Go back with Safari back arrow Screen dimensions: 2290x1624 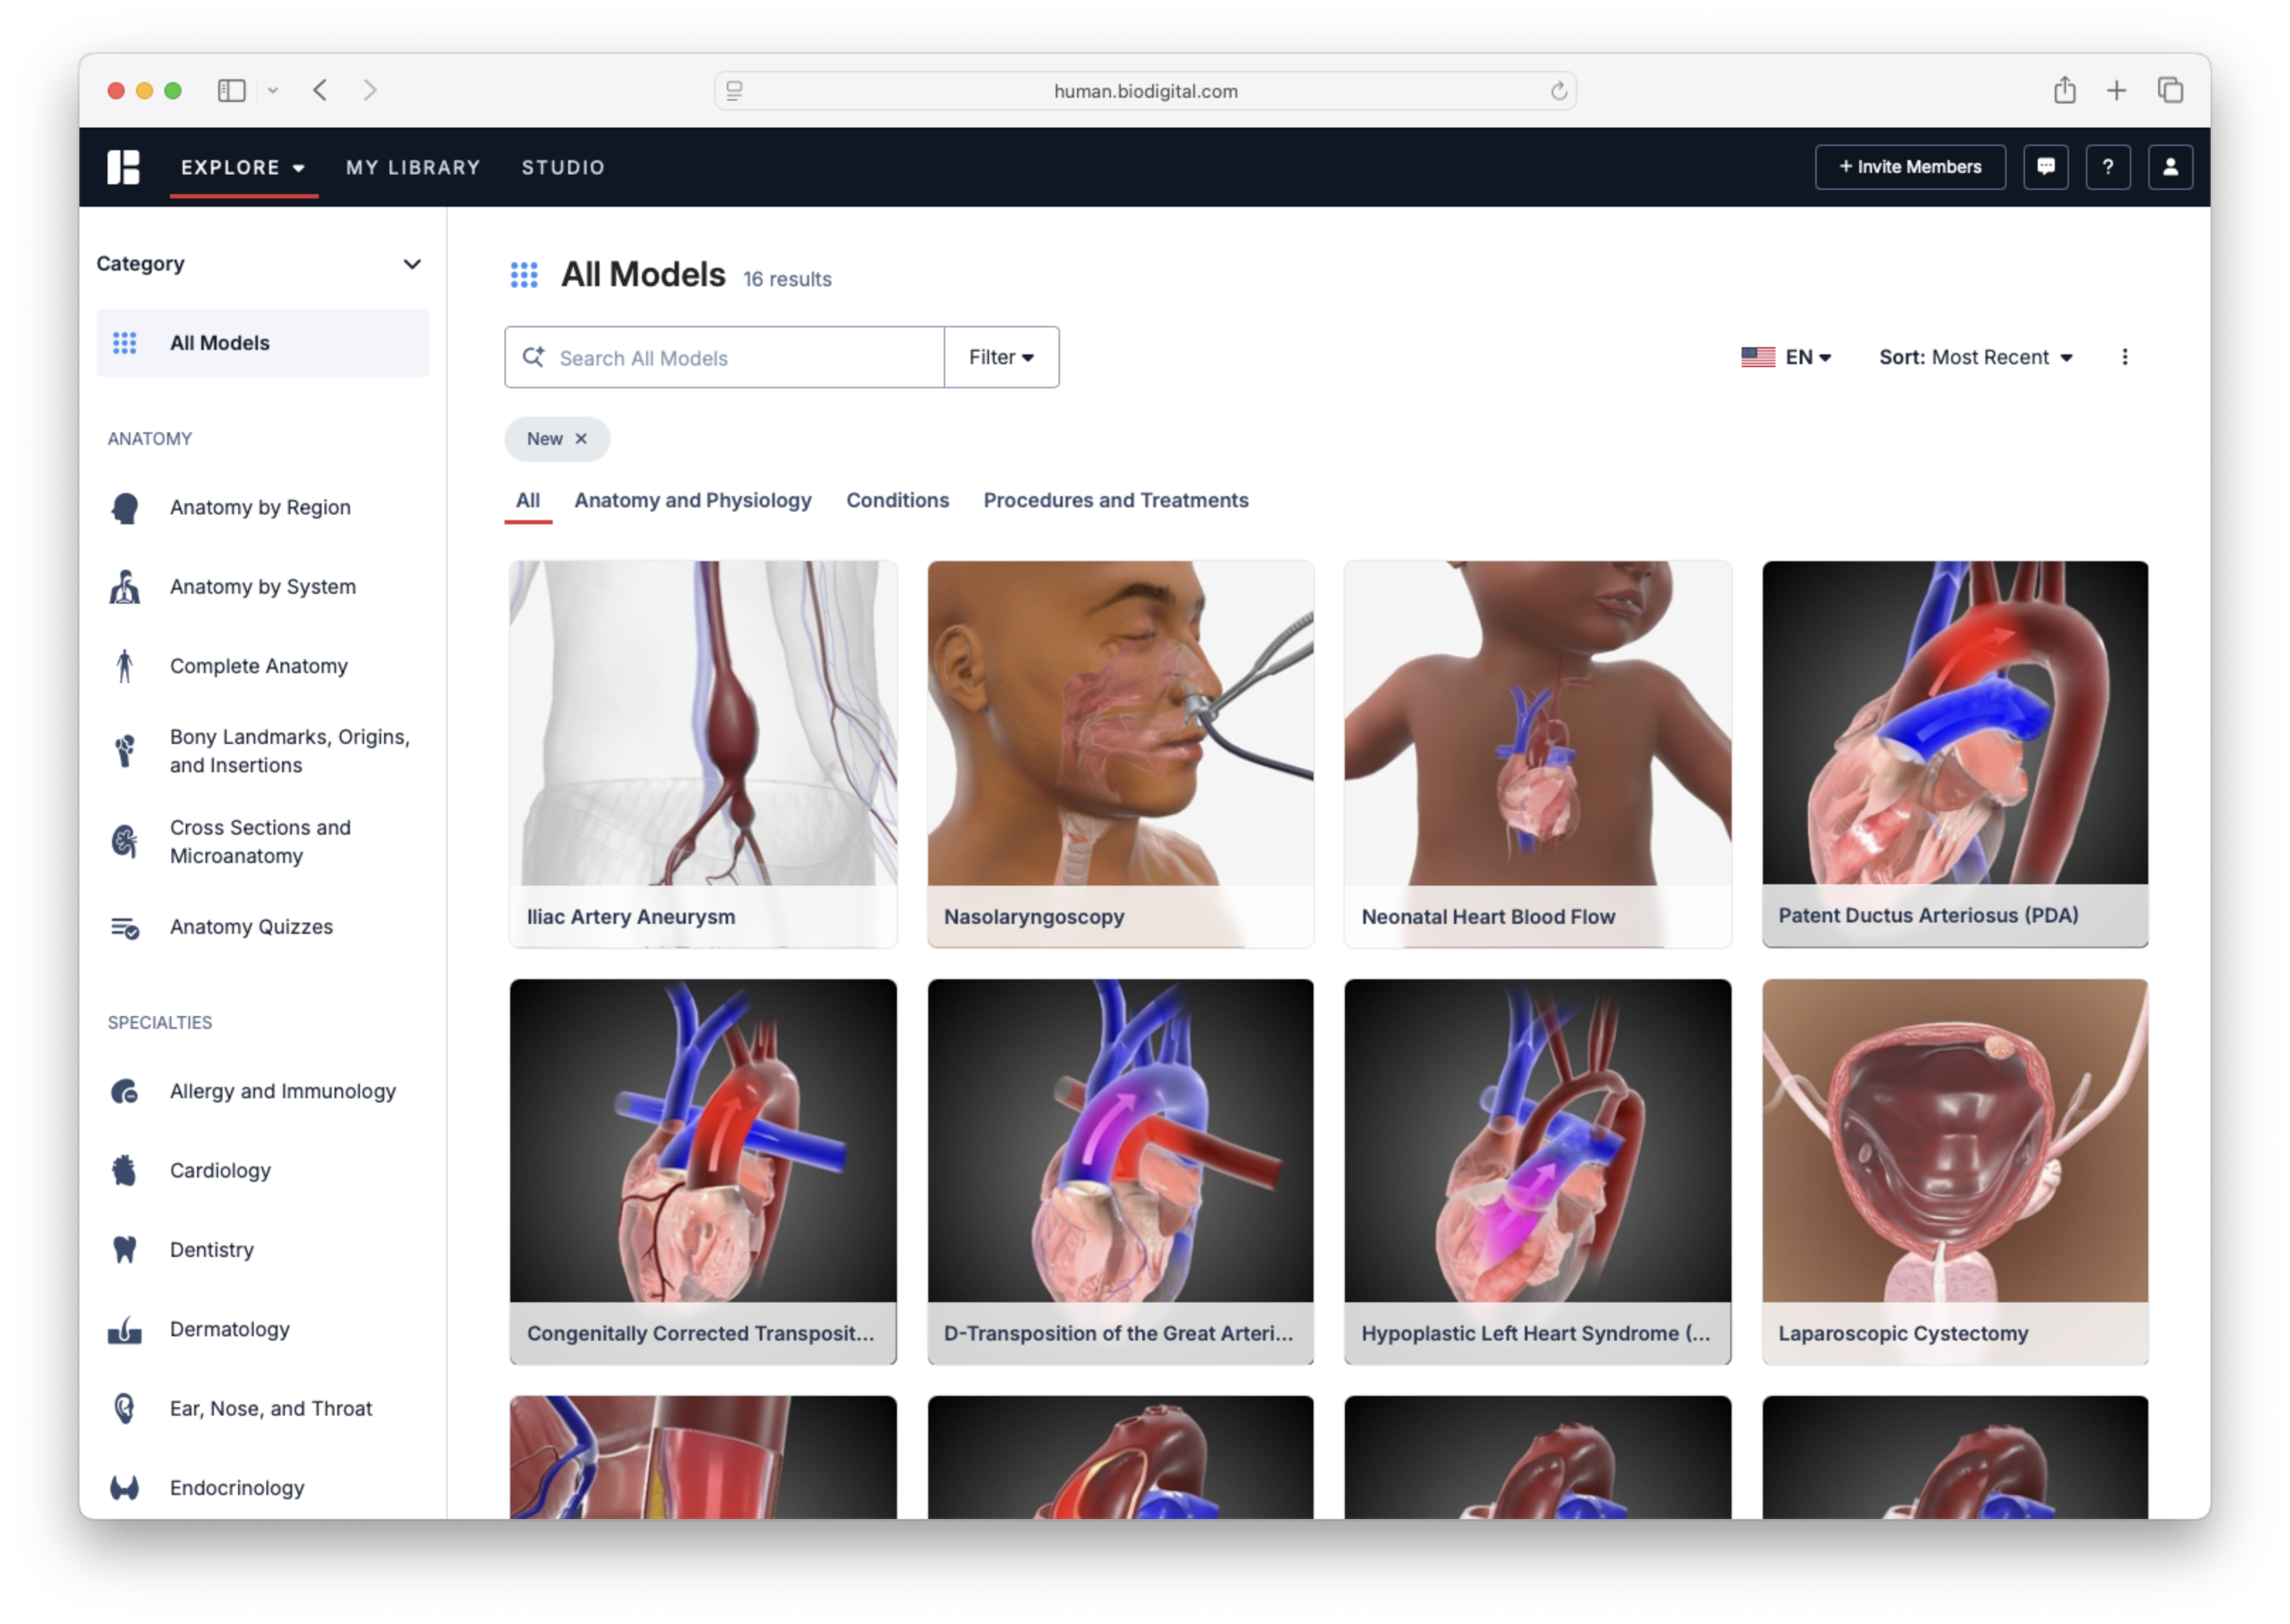(320, 90)
